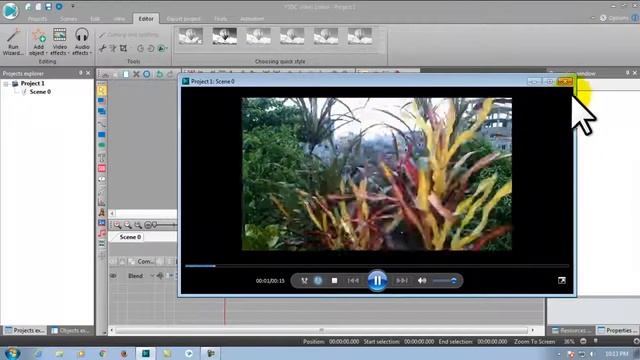Open the Projects explorer bottom tab

(x=25, y=331)
